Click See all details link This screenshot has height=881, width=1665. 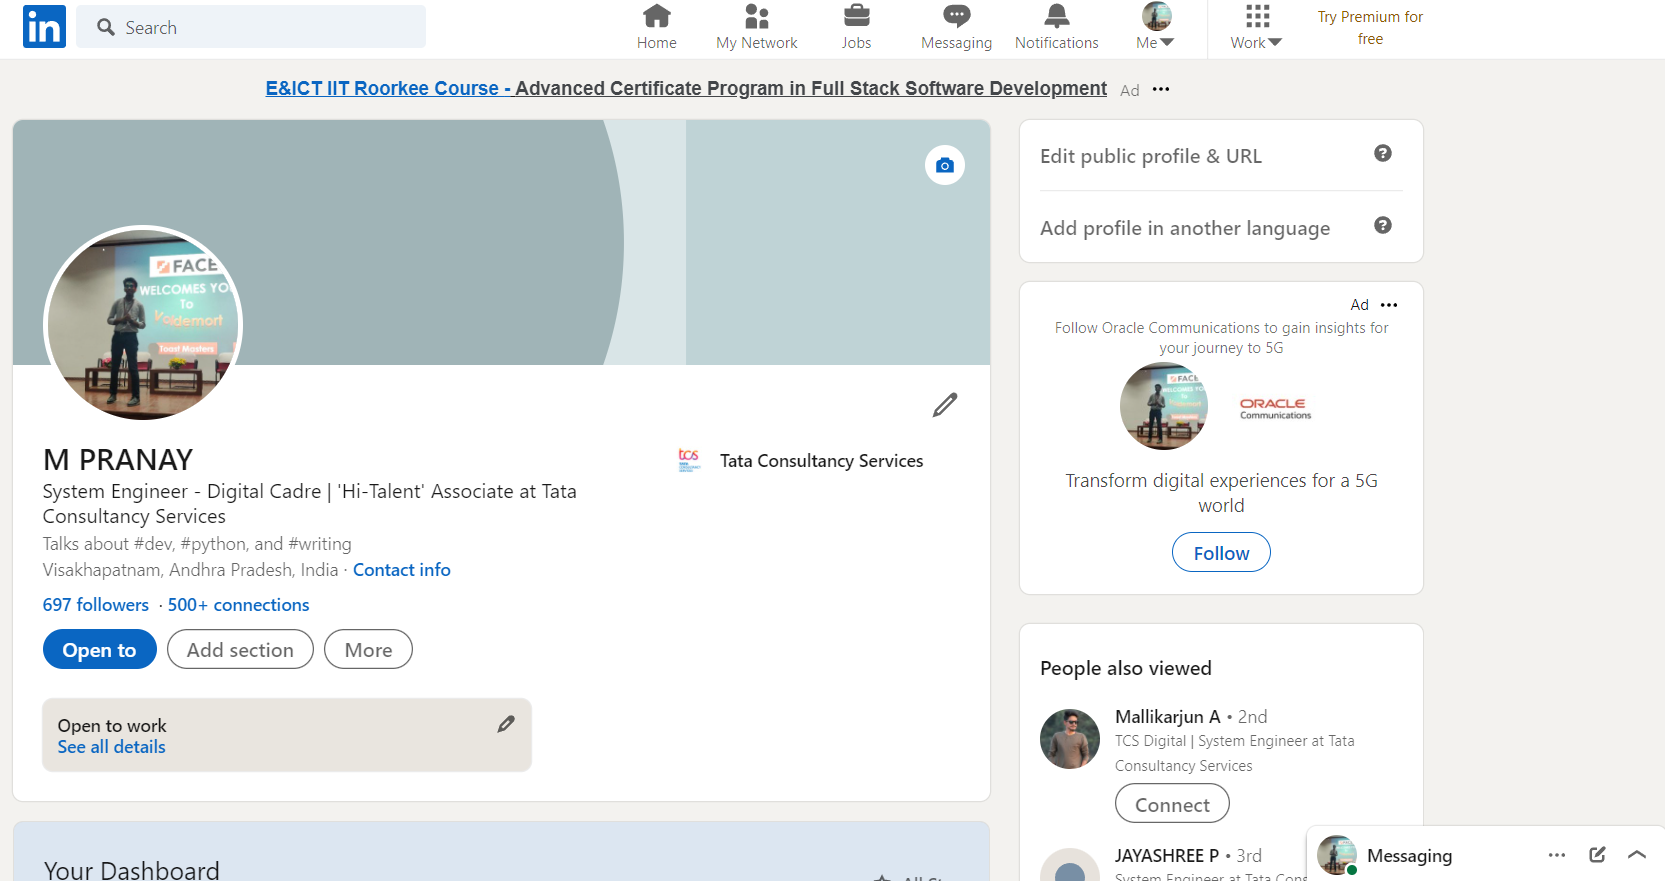(111, 747)
